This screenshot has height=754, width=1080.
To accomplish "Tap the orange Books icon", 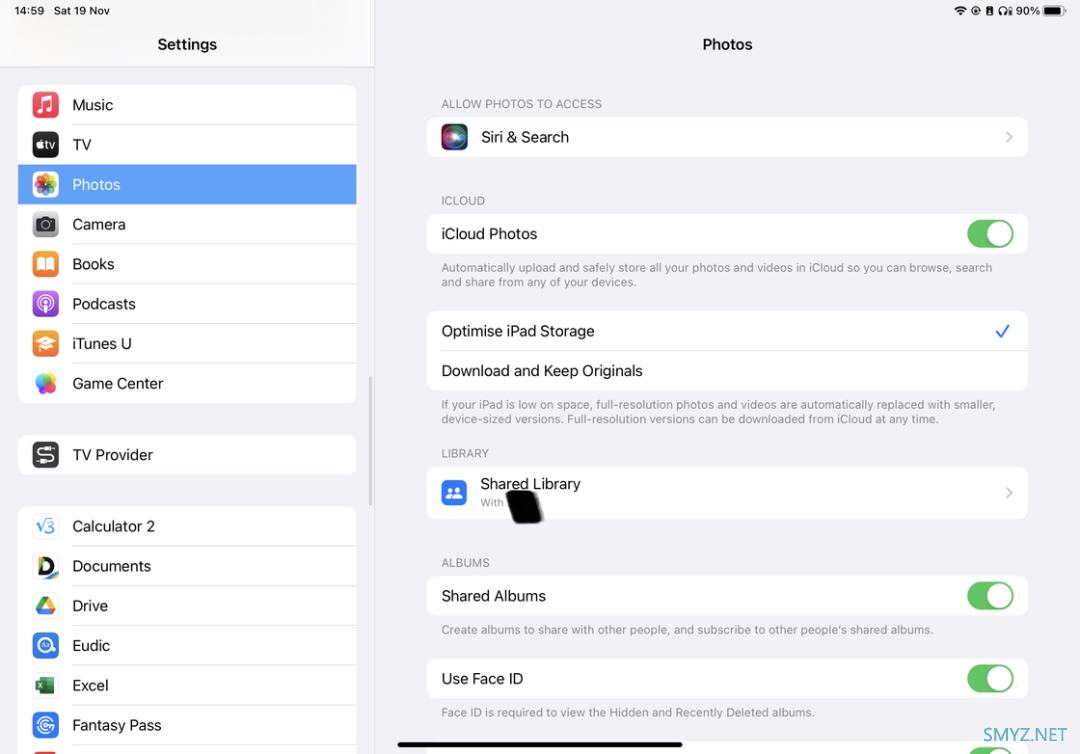I will [x=45, y=264].
